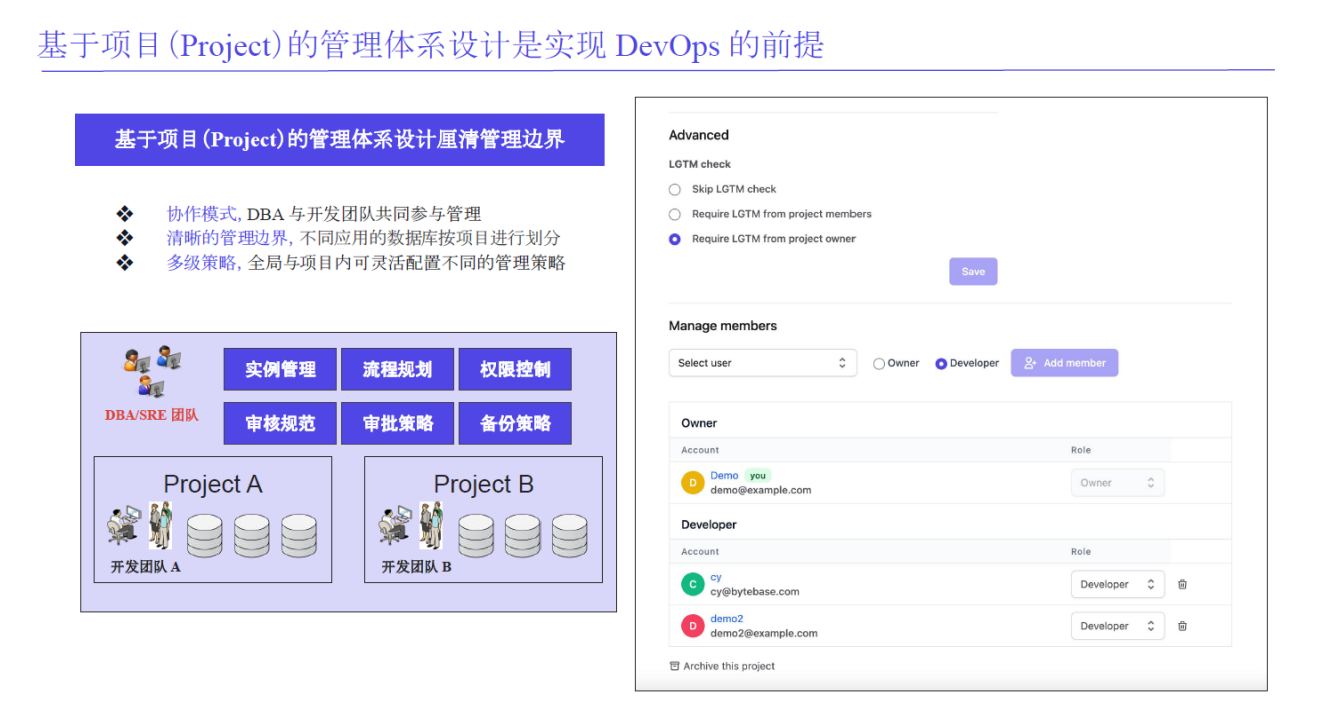Click the Manage members heading
Image resolution: width=1330 pixels, height=720 pixels.
[x=723, y=326]
